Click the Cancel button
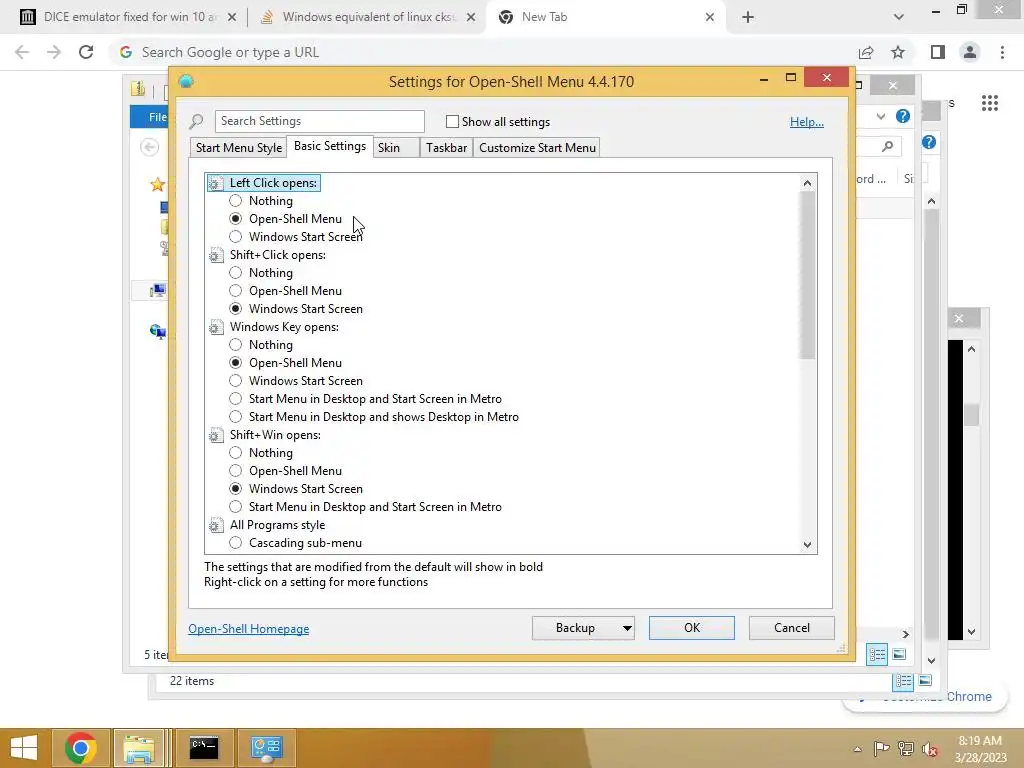 click(x=792, y=628)
